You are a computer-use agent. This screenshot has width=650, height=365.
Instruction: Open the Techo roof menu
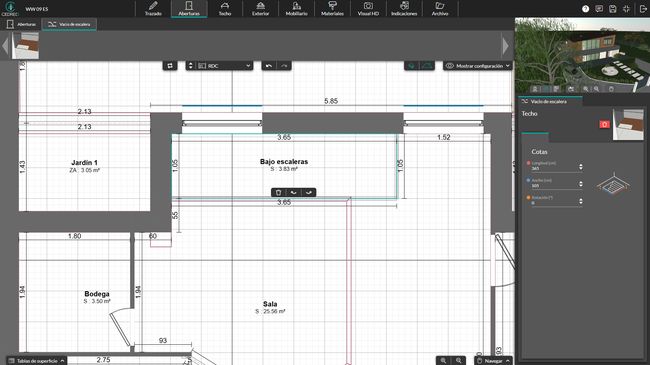(x=225, y=9)
